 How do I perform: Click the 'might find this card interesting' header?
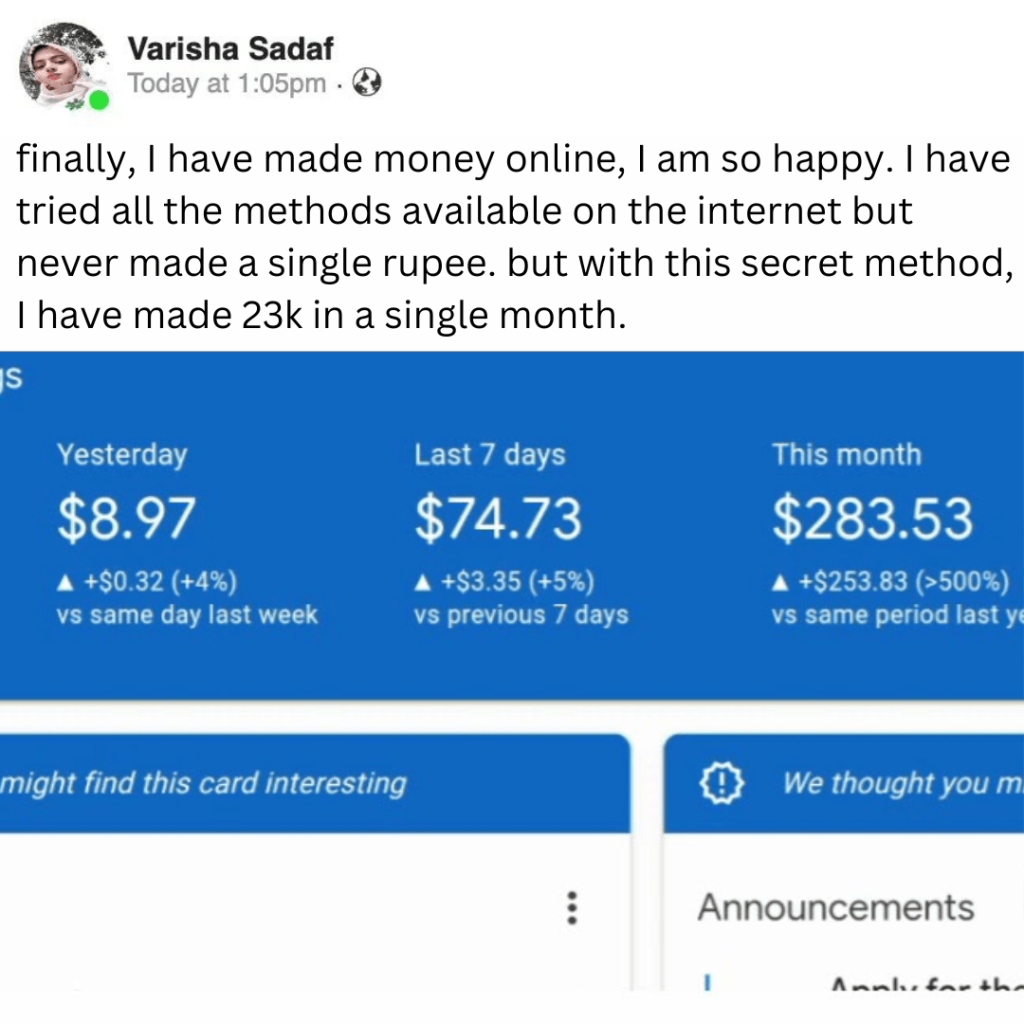click(x=204, y=783)
